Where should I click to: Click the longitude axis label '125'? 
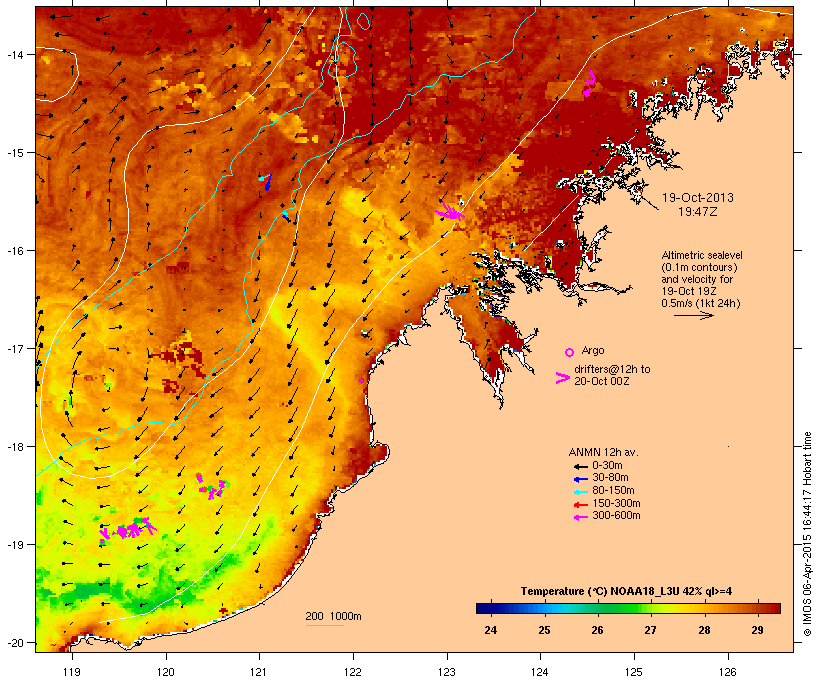tap(634, 672)
